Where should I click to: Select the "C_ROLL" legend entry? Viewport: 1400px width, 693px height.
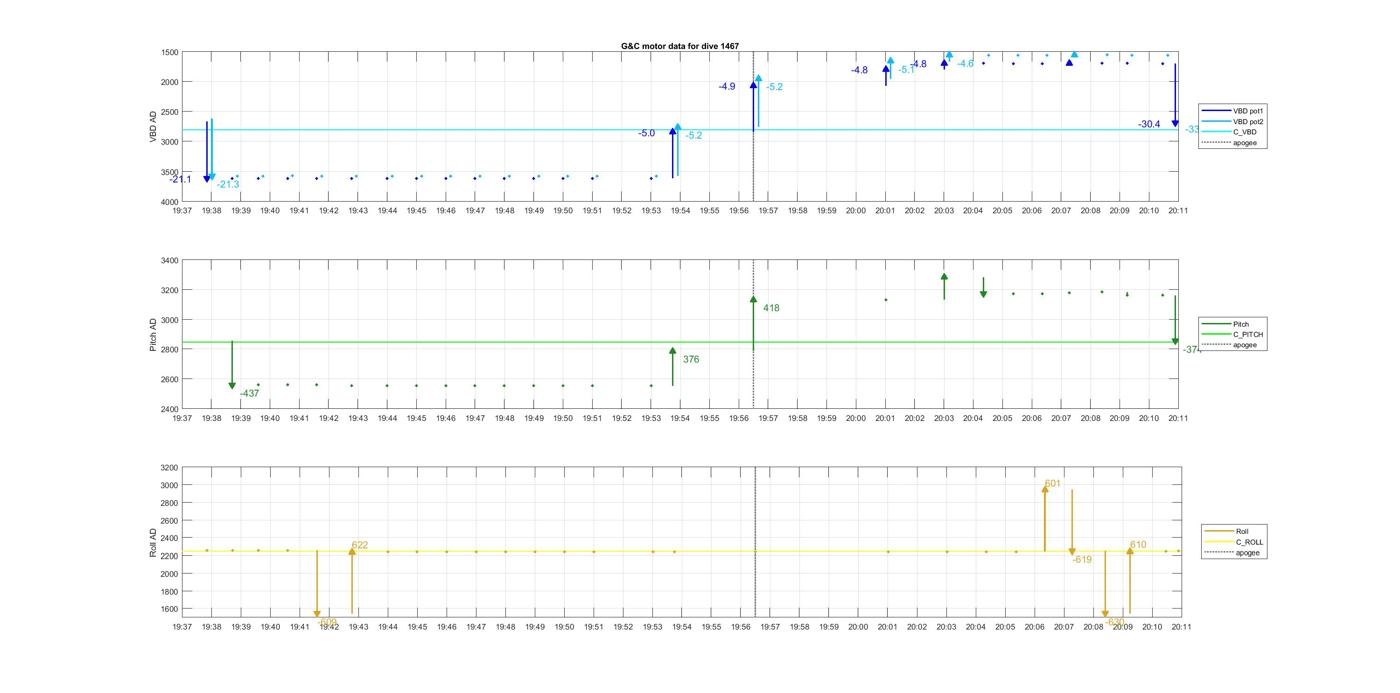click(1234, 542)
